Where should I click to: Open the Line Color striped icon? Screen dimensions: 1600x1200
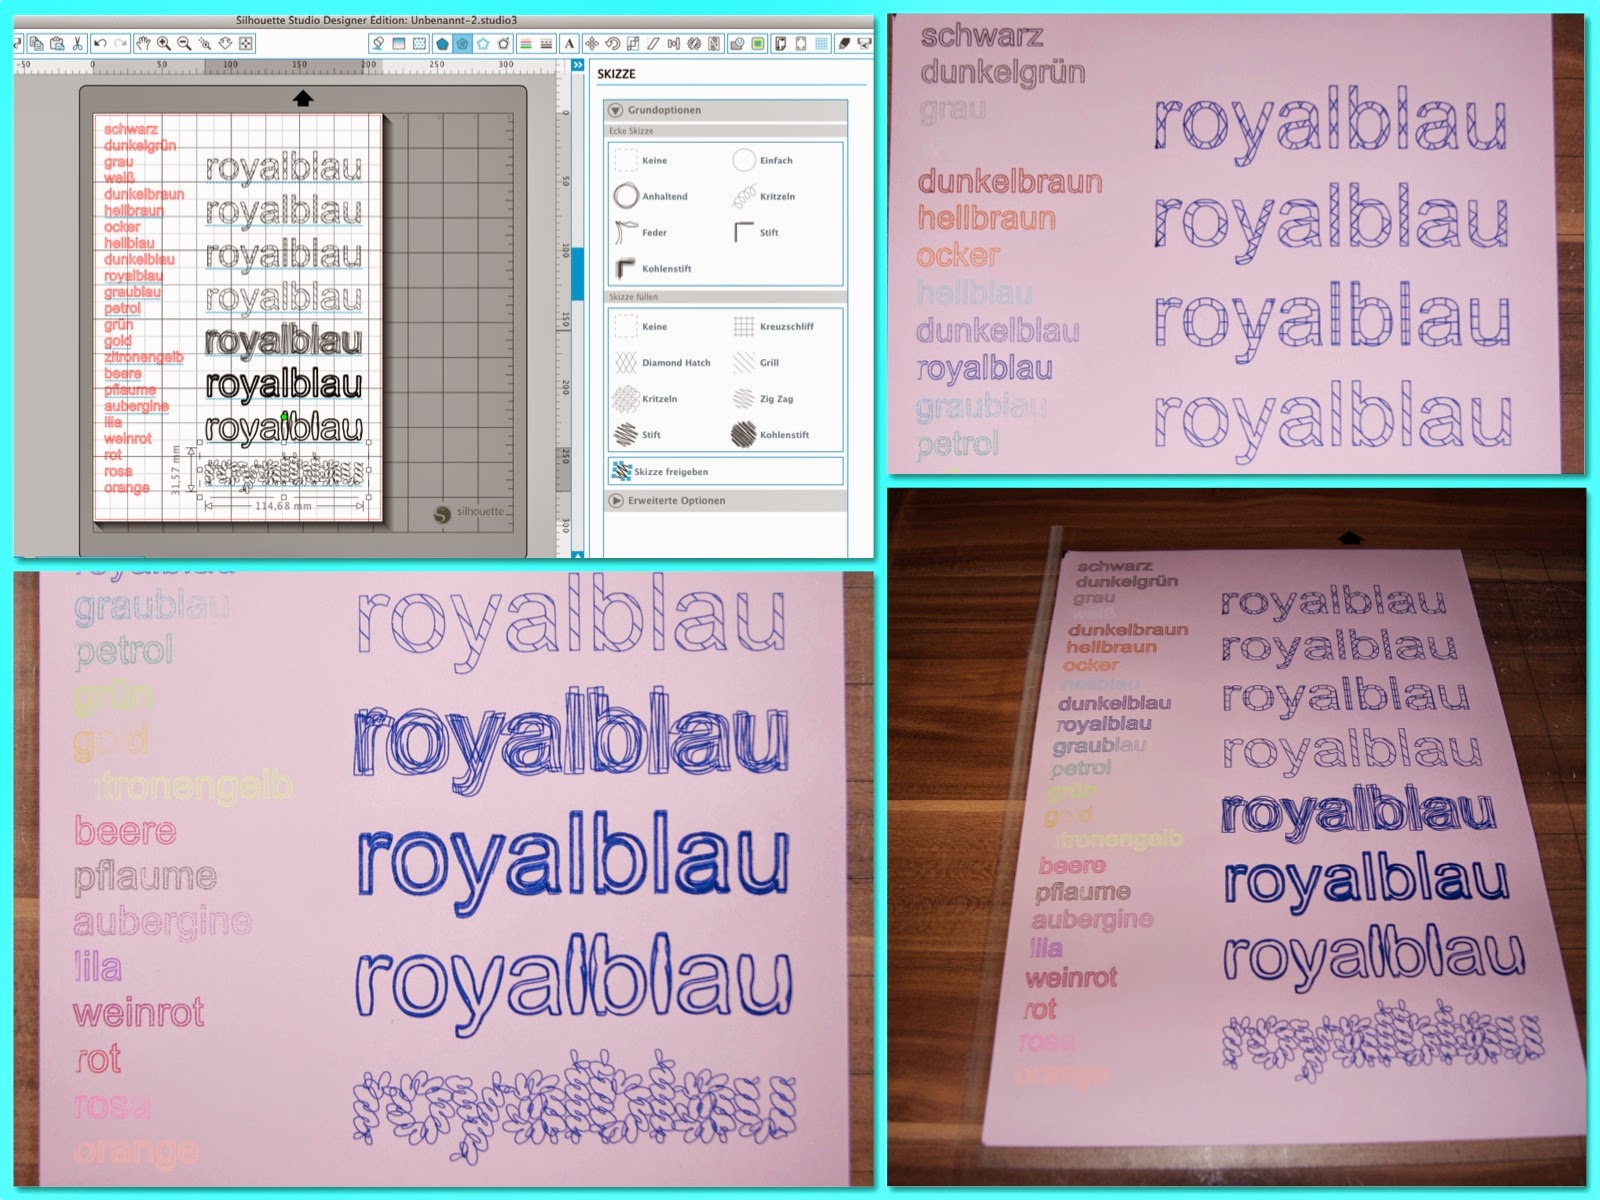tap(525, 43)
